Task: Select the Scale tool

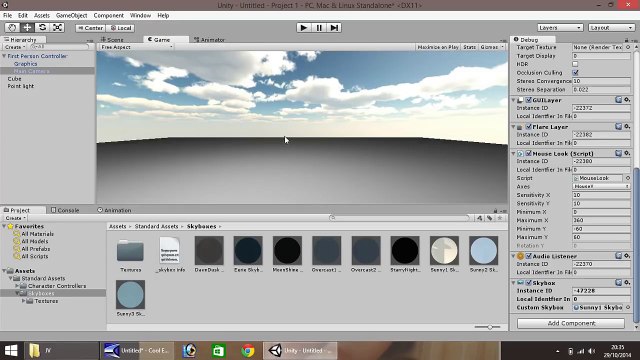Action: 57,27
